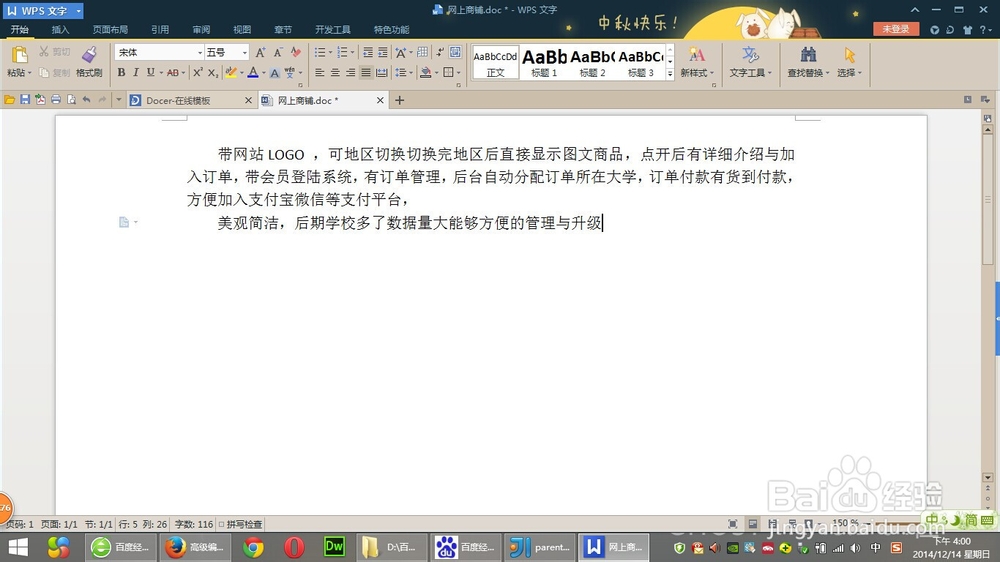Switch to the 引用 ribbon tab
This screenshot has width=1000, height=562.
pos(160,29)
